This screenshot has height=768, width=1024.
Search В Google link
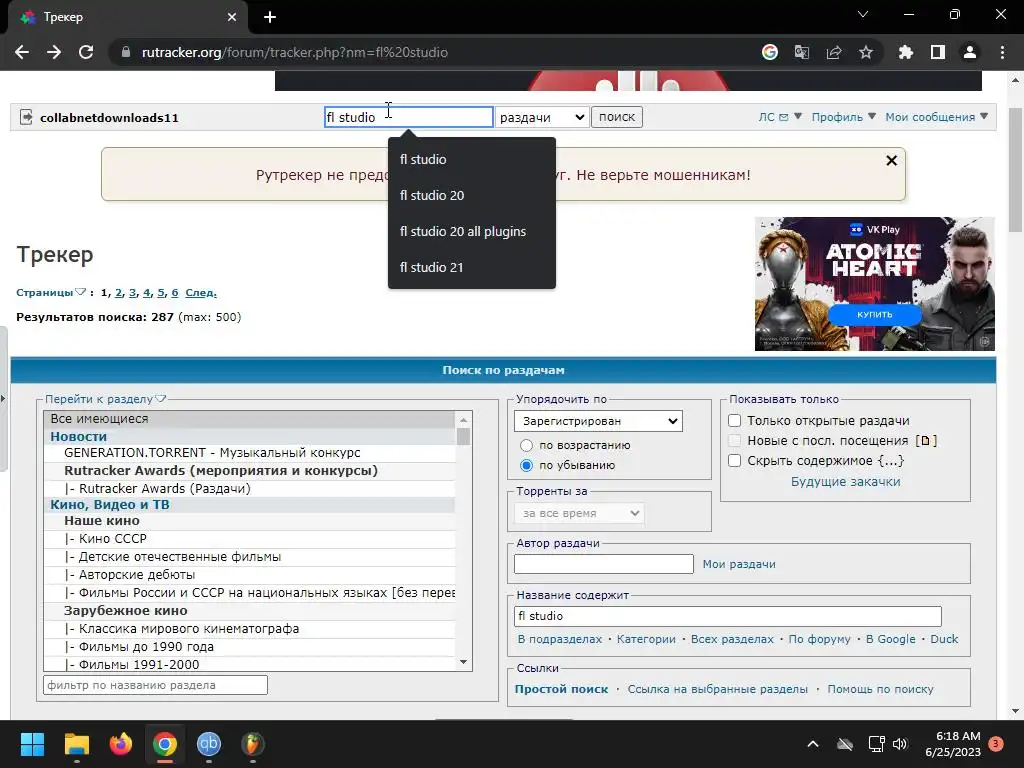click(890, 639)
